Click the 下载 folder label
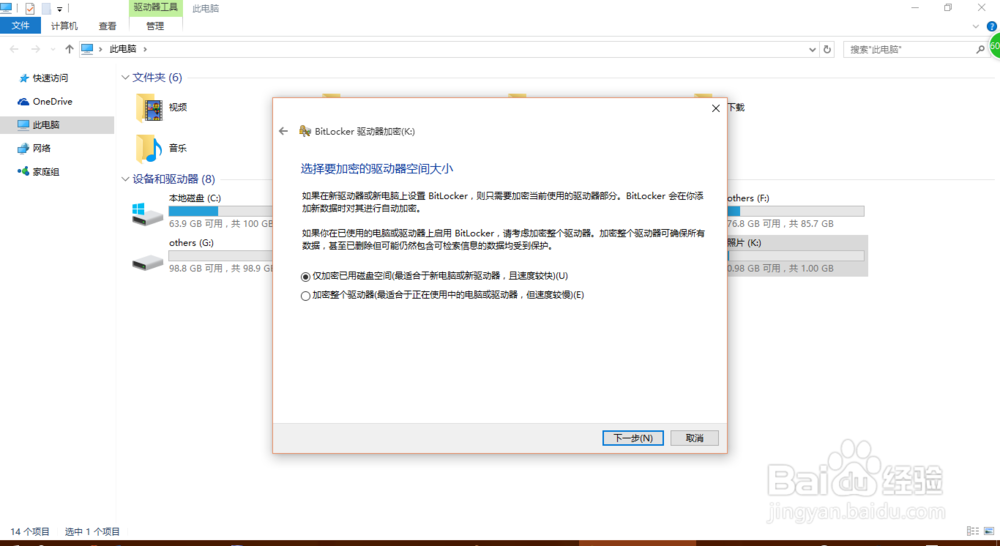Screen dimensions: 1000x546 point(736,107)
